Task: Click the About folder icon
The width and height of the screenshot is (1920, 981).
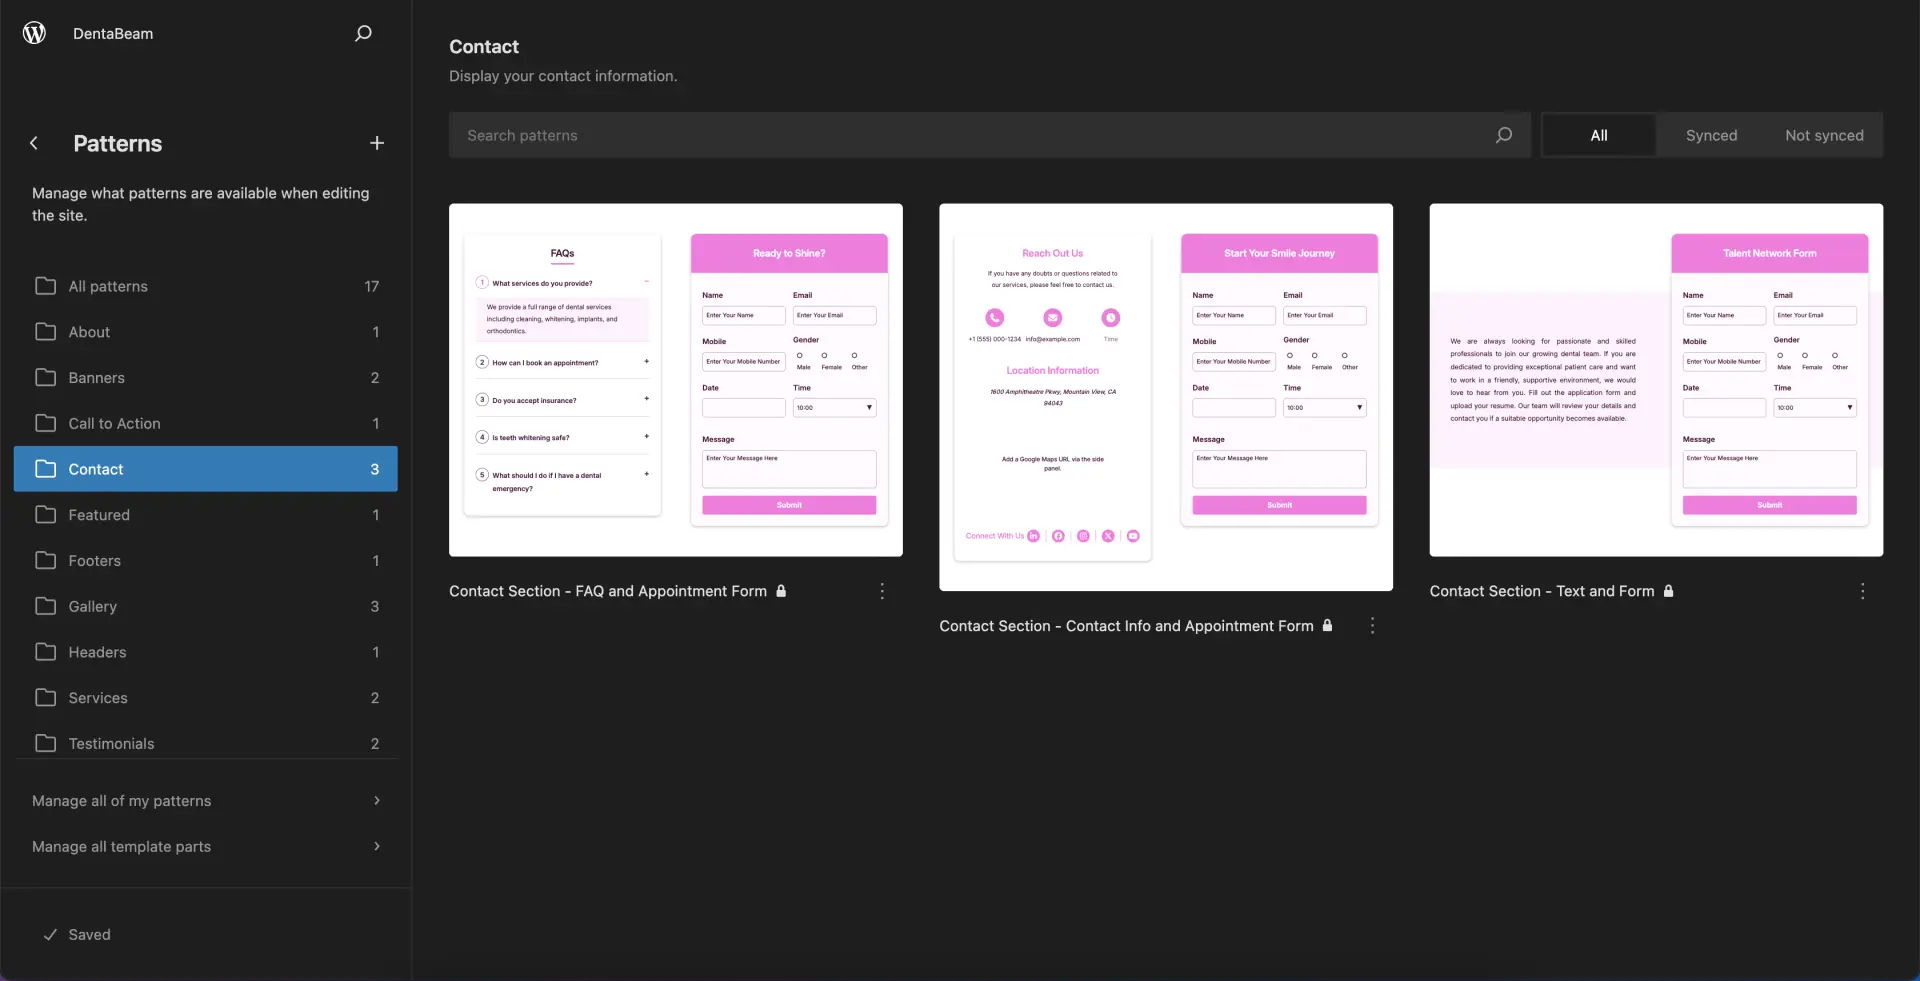Action: 46,332
